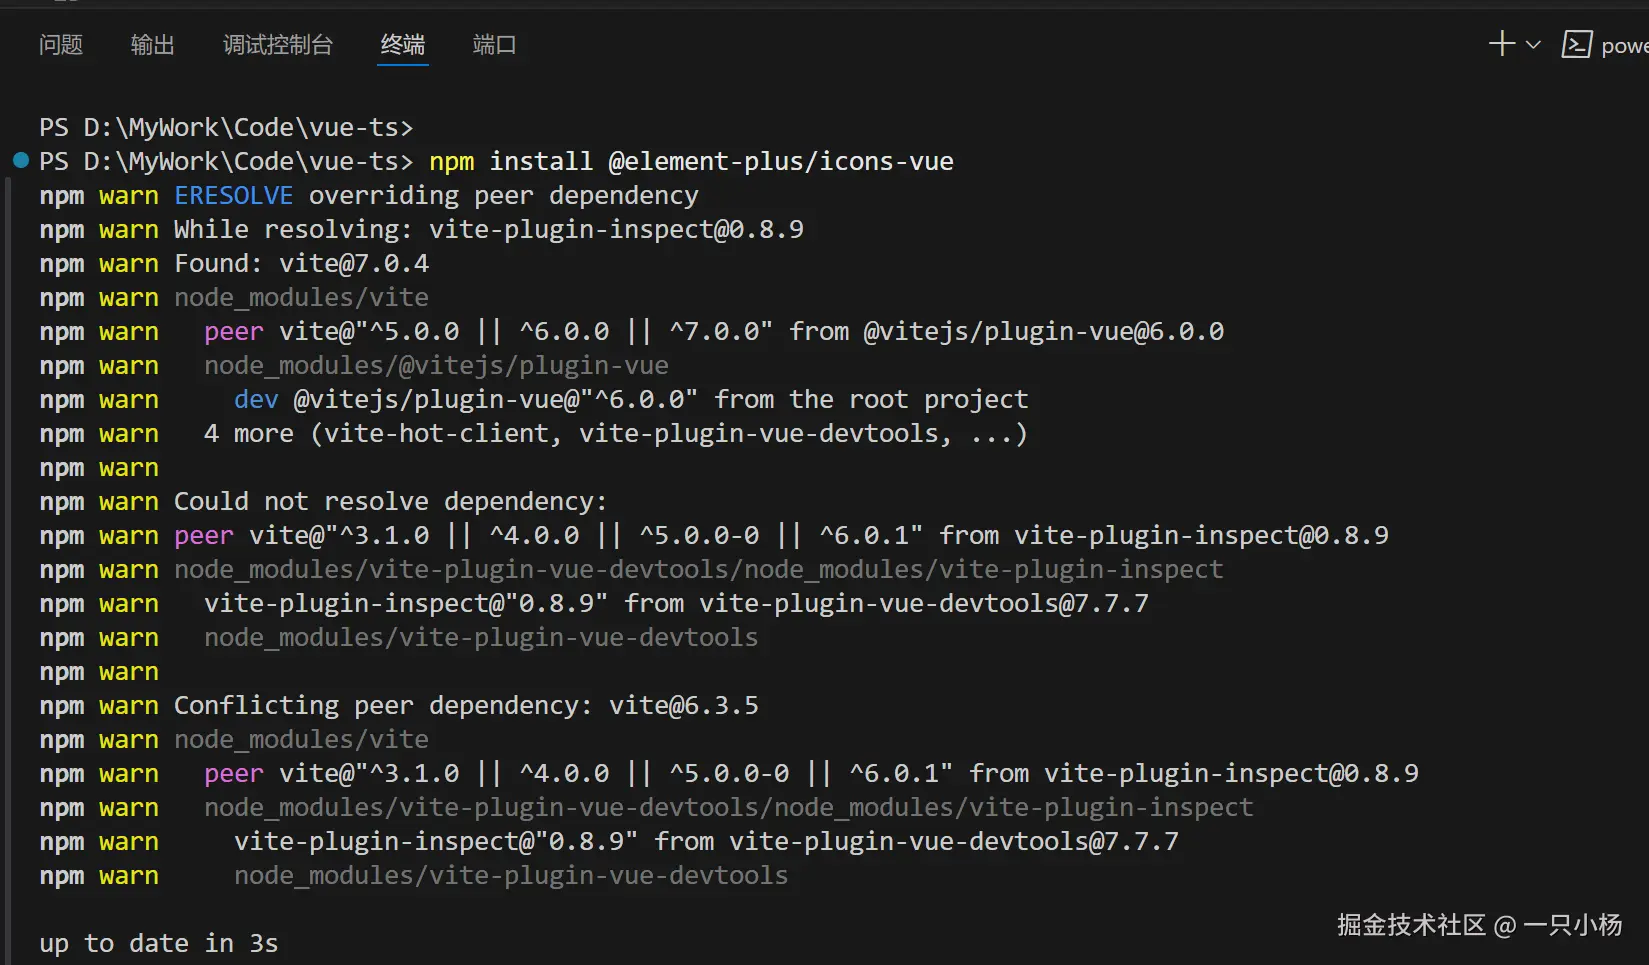This screenshot has width=1649, height=965.
Task: Click 'Conflicting peer dependency: vite@6.3.5' text
Action: [x=466, y=705]
